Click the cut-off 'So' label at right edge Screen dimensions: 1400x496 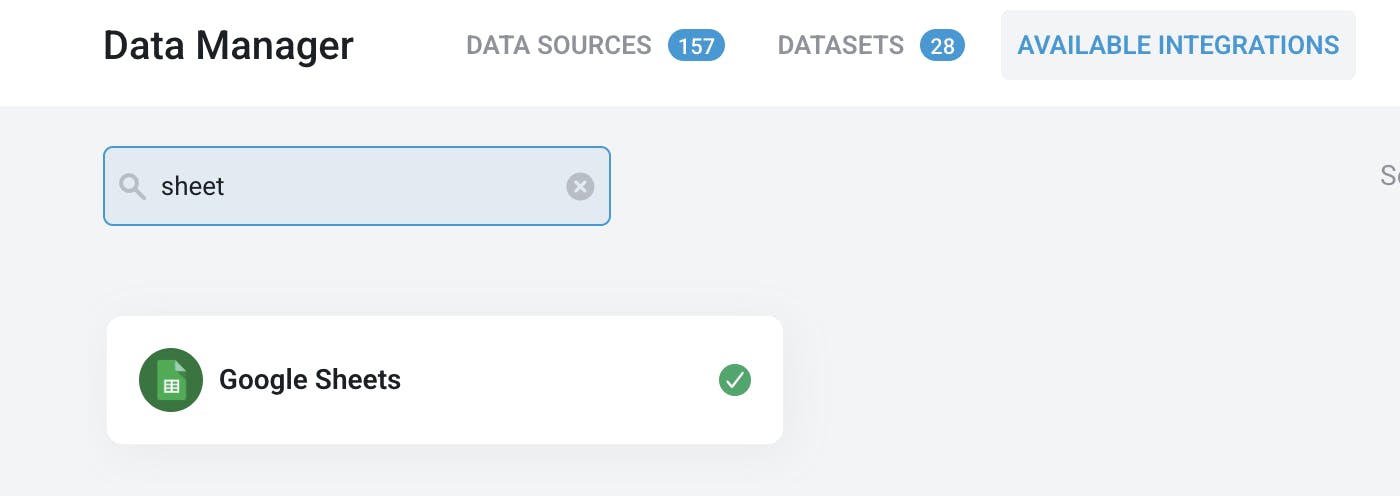pyautogui.click(x=1390, y=176)
